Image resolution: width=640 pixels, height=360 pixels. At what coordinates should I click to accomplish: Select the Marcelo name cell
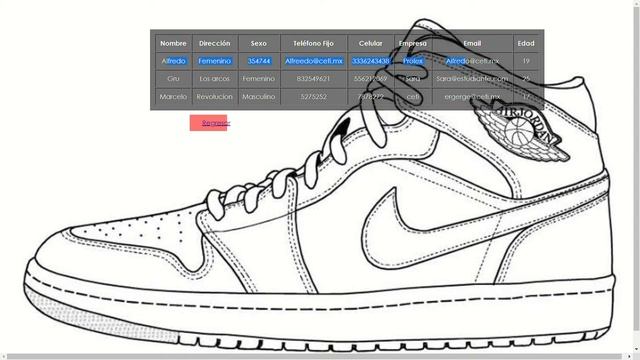(173, 97)
